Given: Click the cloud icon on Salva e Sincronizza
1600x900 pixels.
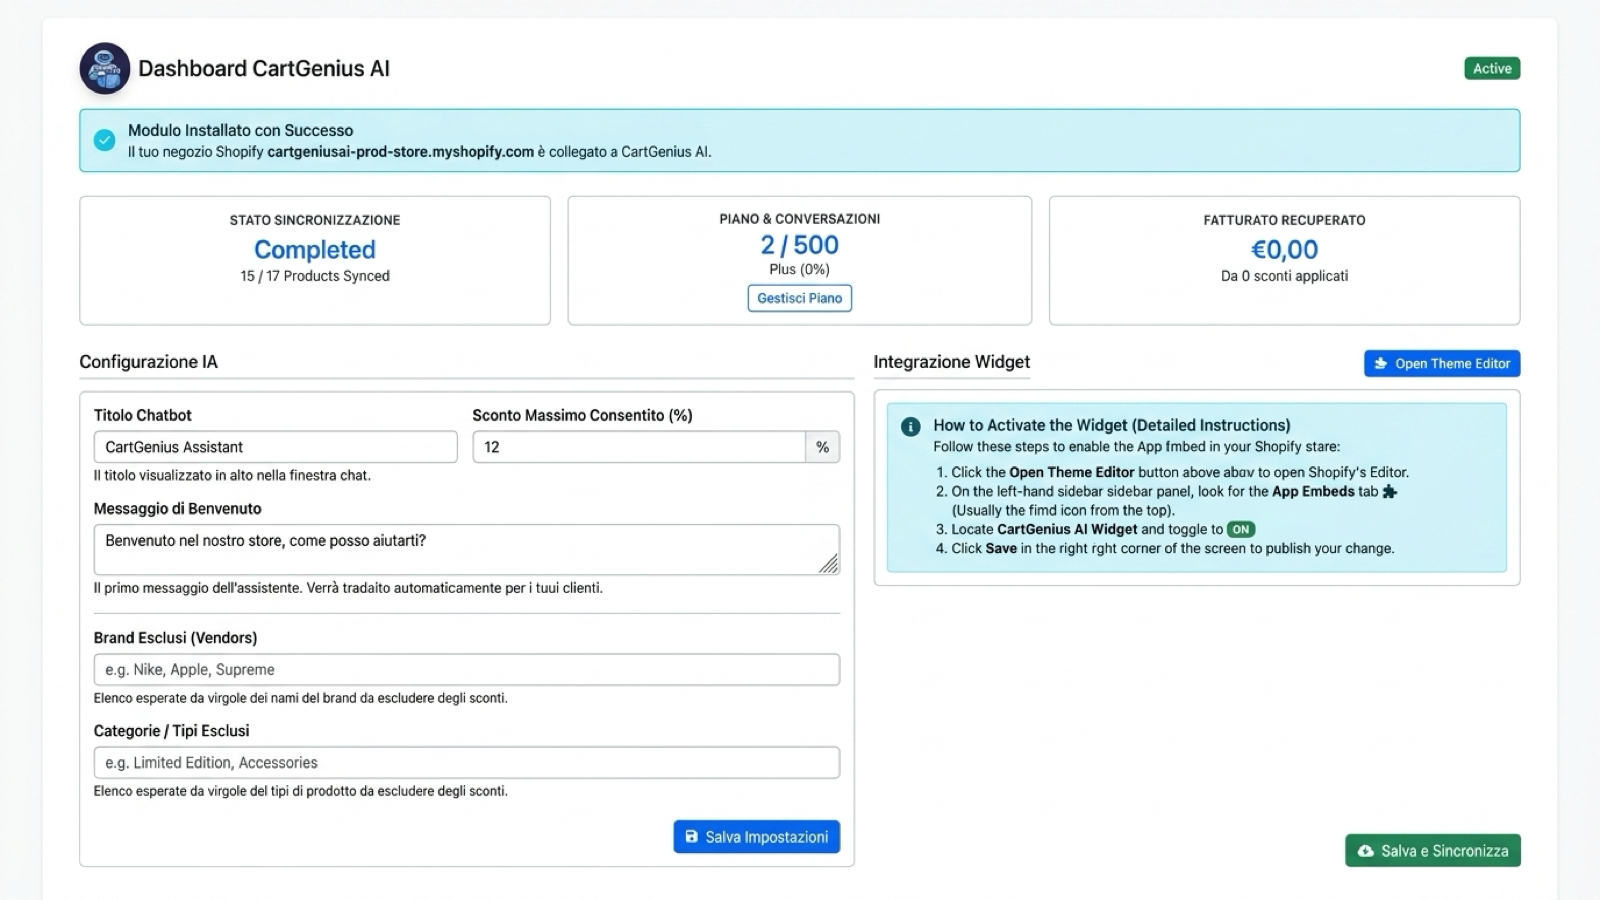Looking at the screenshot, I should pyautogui.click(x=1365, y=851).
